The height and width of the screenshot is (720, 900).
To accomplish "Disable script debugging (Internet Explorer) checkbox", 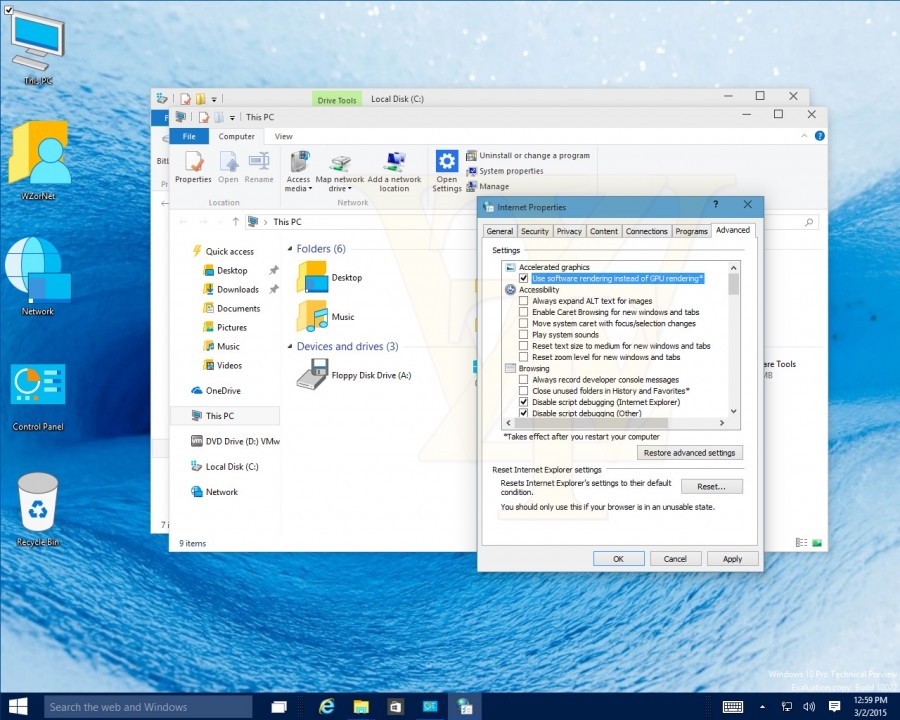I will [524, 402].
